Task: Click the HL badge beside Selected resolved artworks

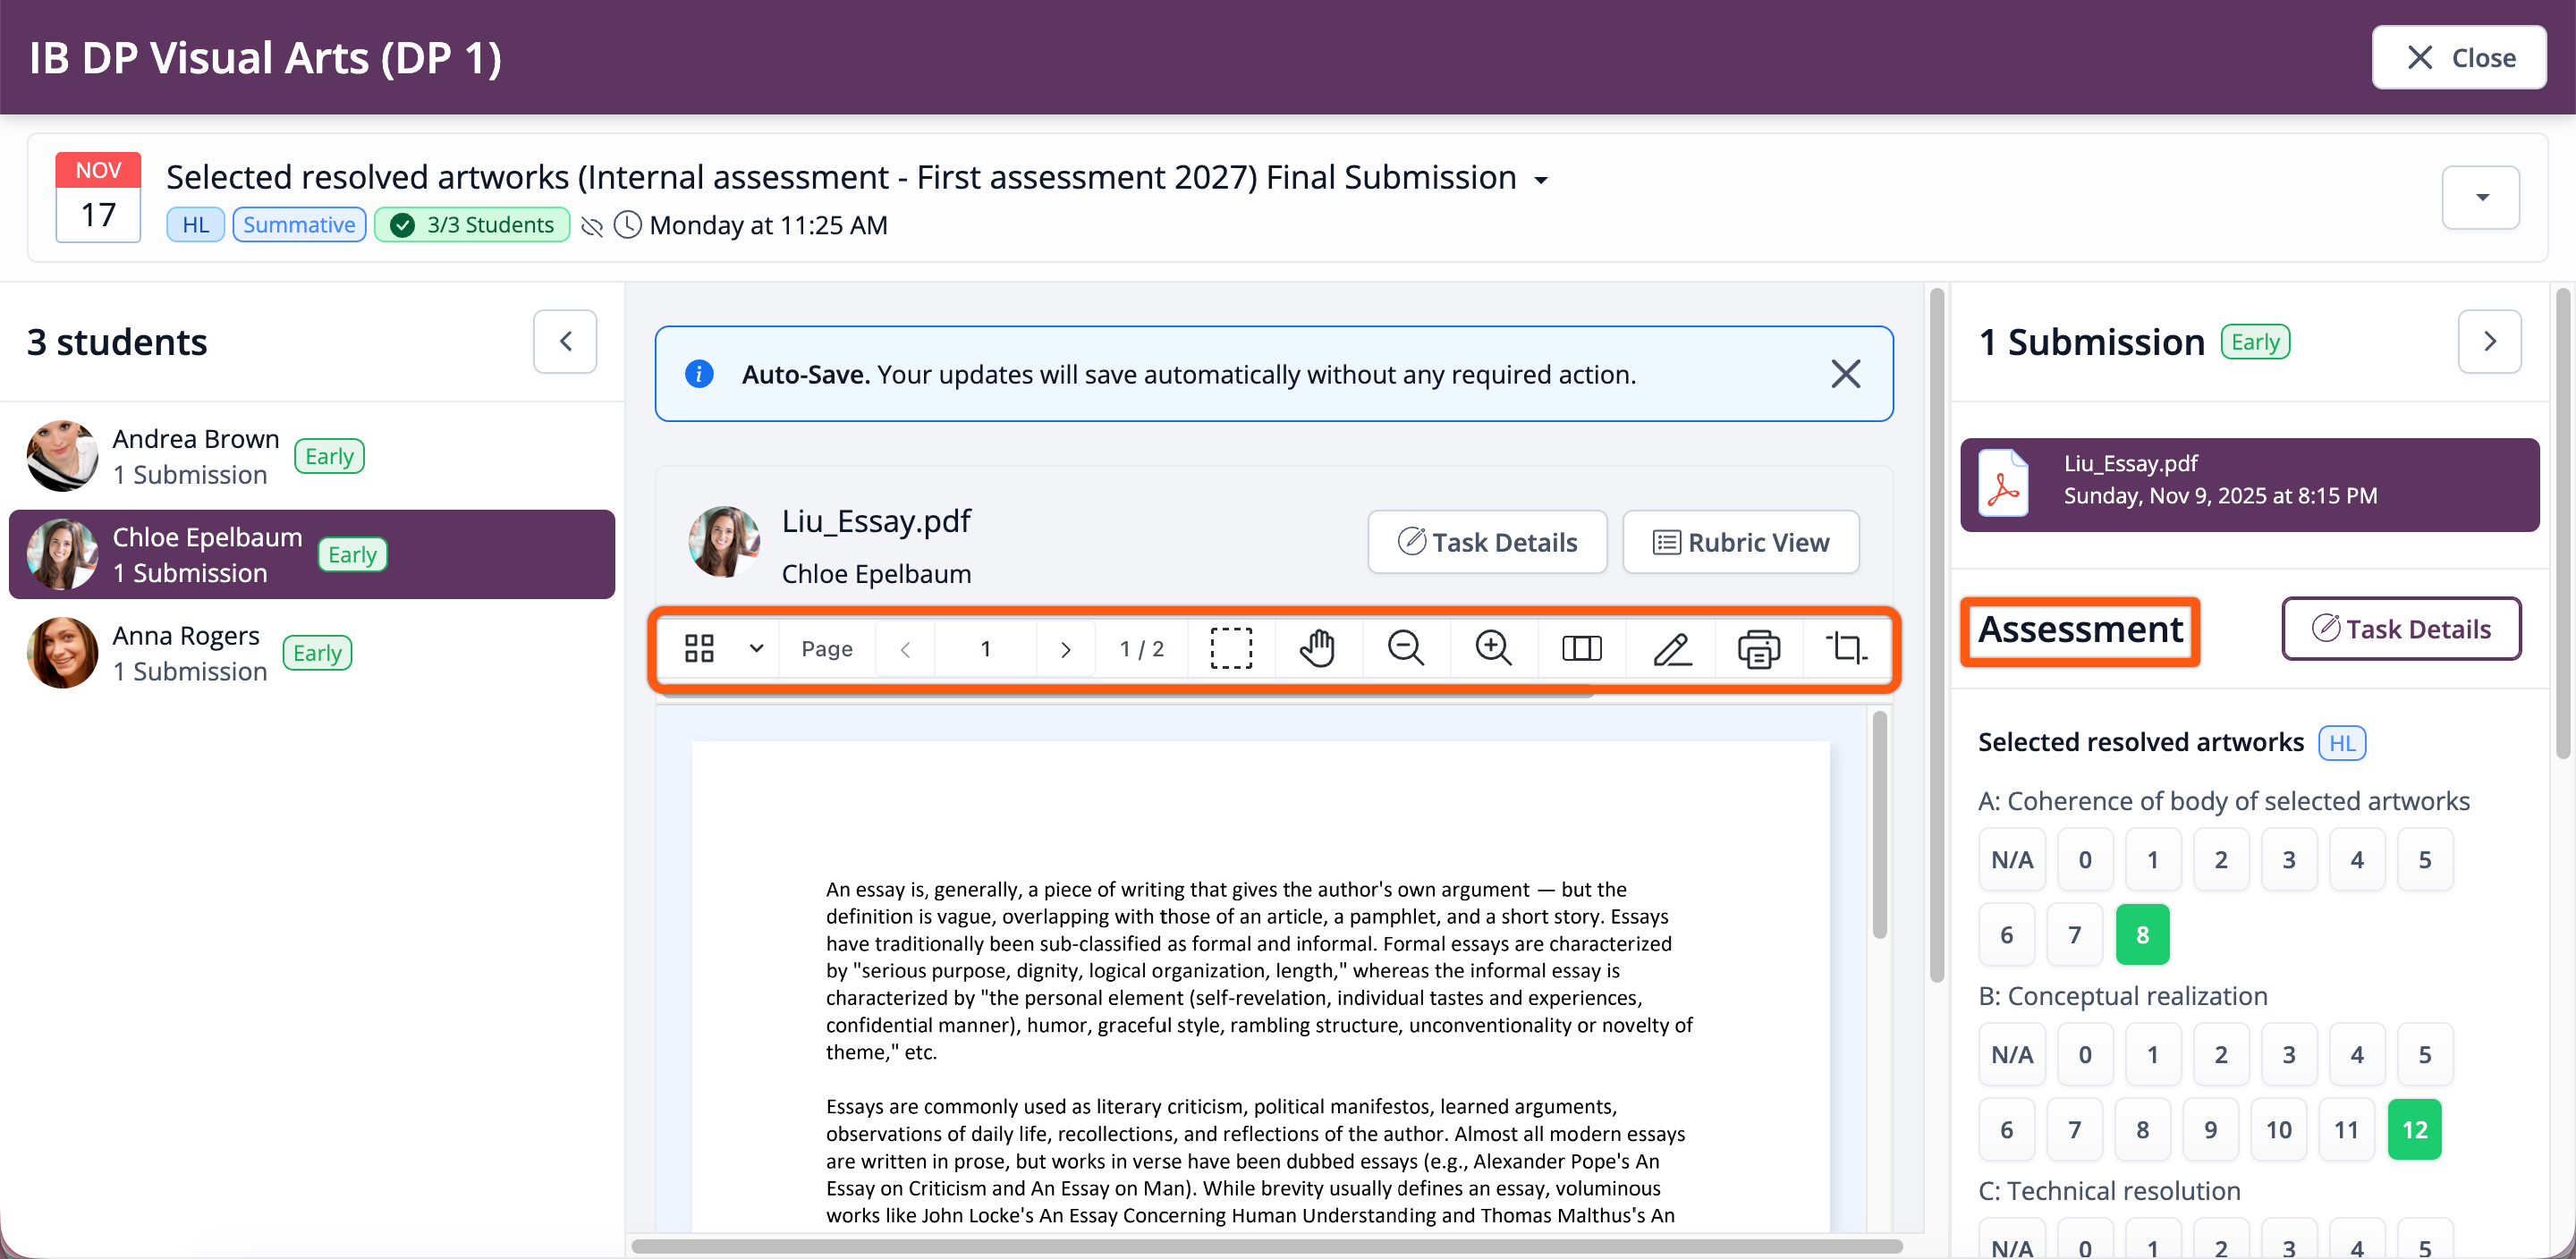Action: click(x=2341, y=743)
